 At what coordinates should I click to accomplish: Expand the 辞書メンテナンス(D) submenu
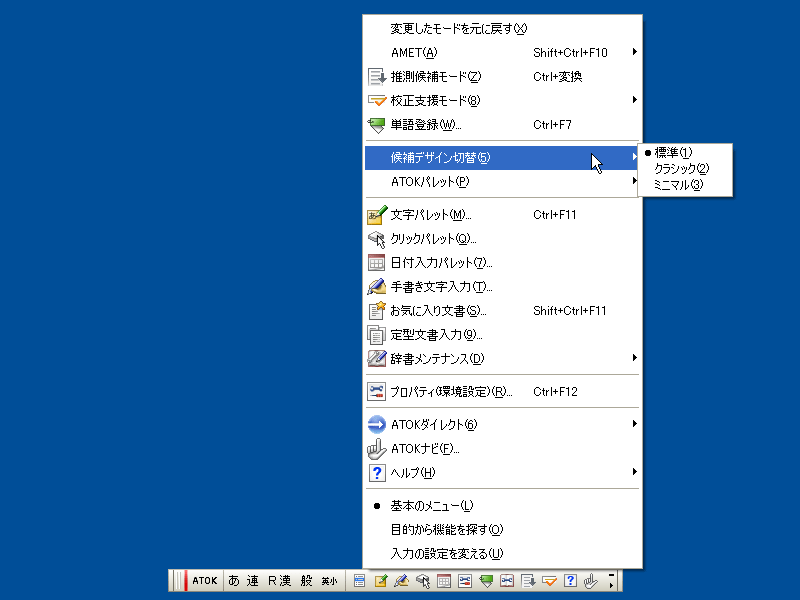(x=502, y=359)
